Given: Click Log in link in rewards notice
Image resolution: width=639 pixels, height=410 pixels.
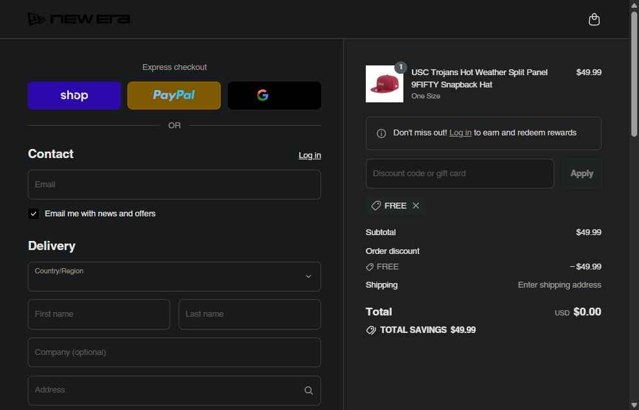Looking at the screenshot, I should tap(460, 133).
